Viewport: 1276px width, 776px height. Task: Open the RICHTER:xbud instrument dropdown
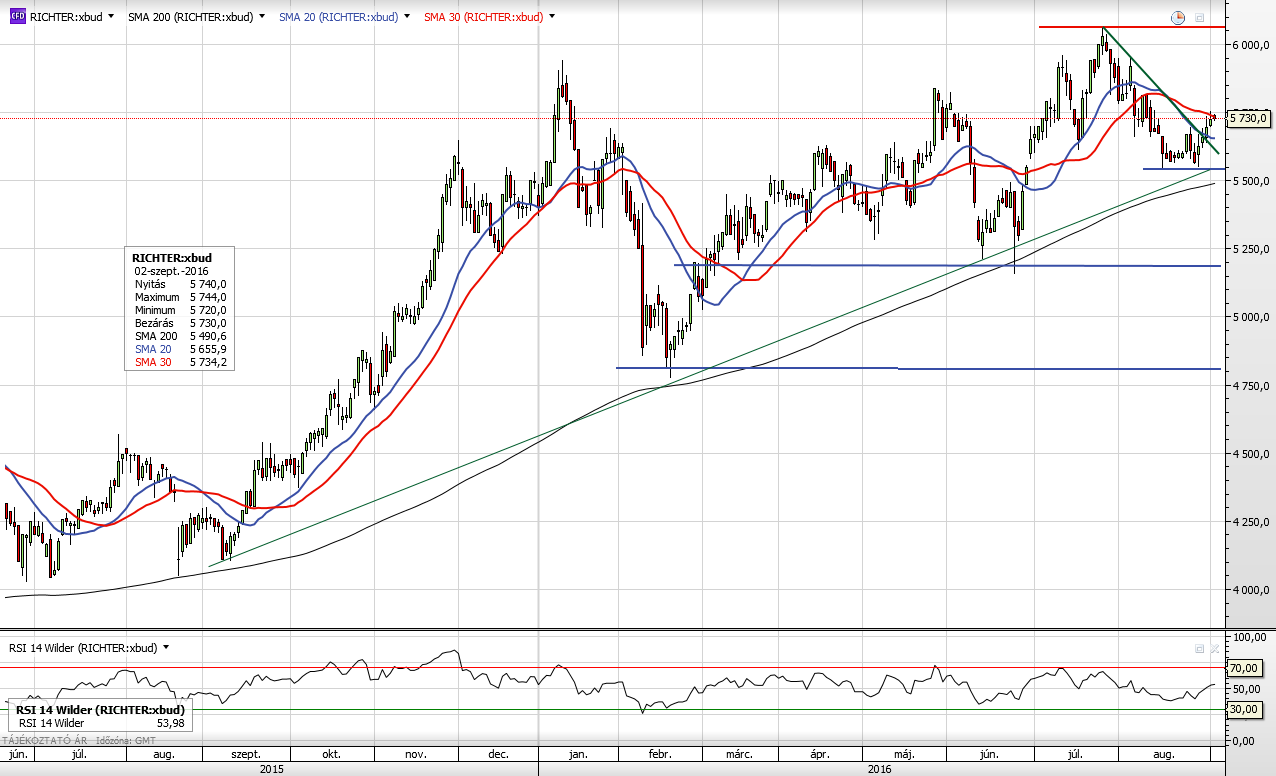point(110,17)
